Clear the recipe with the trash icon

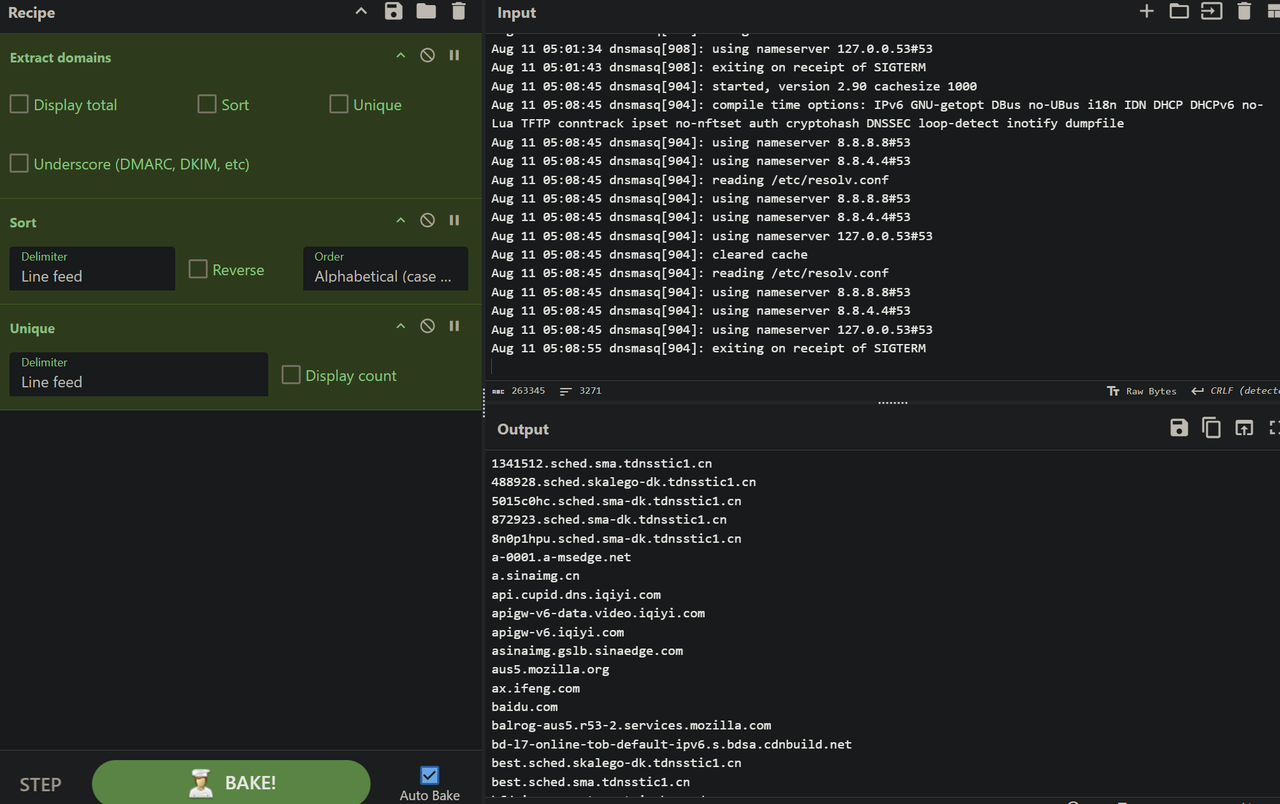point(458,12)
